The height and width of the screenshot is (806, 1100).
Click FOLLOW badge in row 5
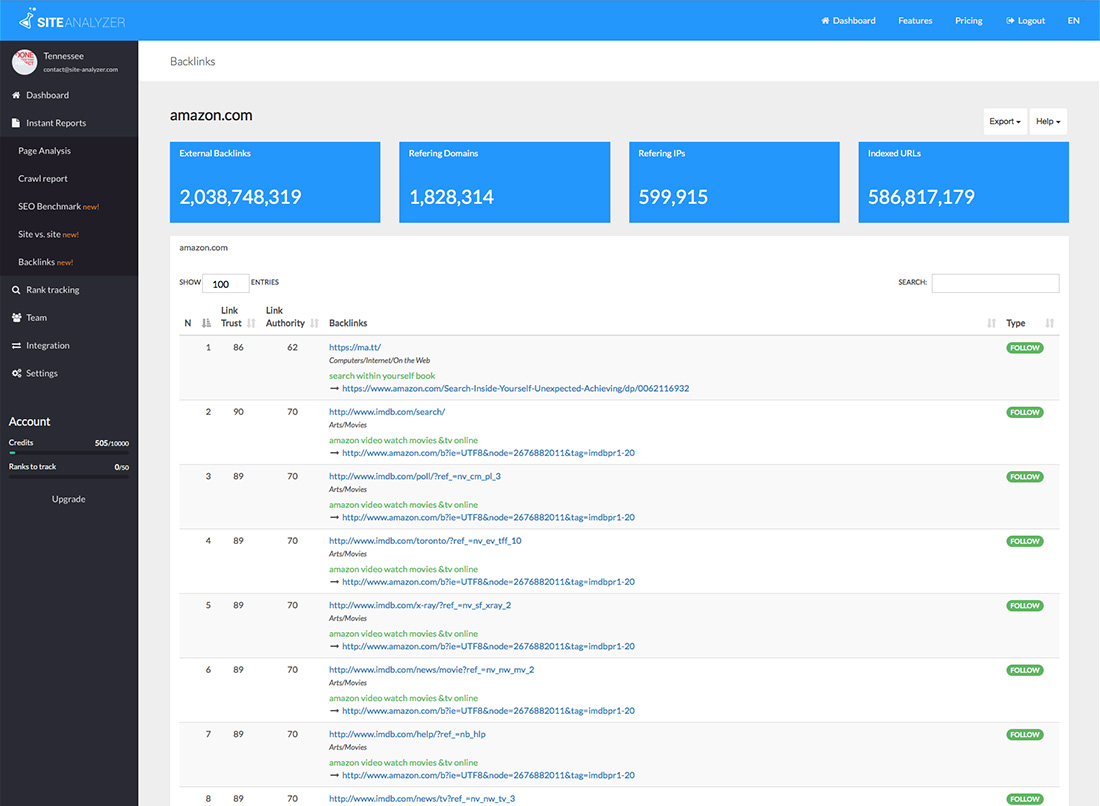click(1024, 606)
